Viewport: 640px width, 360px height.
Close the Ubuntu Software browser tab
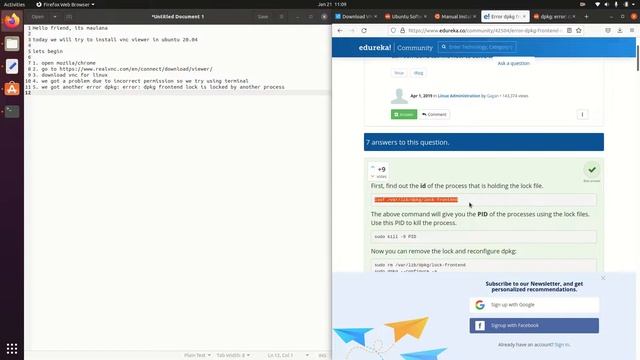click(x=425, y=17)
